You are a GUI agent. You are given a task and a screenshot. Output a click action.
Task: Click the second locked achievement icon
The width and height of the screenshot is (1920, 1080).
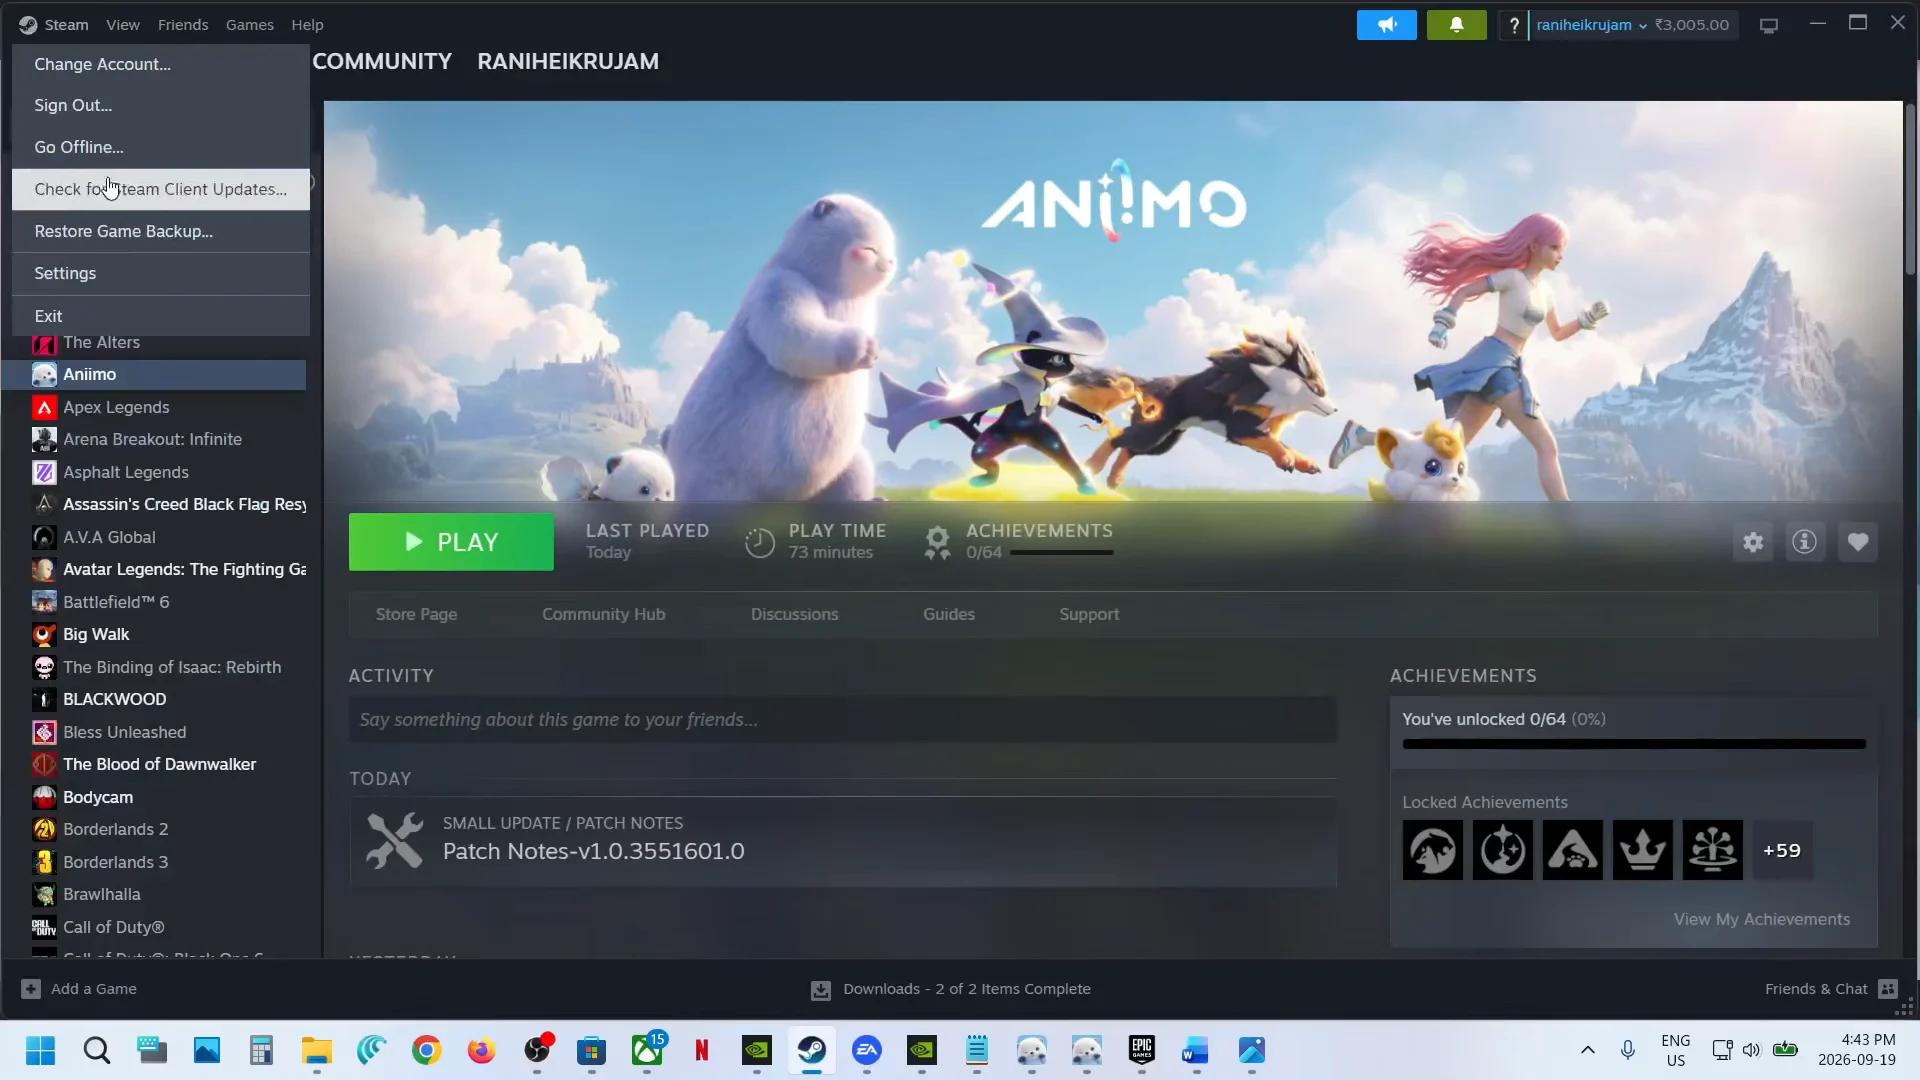(x=1502, y=850)
